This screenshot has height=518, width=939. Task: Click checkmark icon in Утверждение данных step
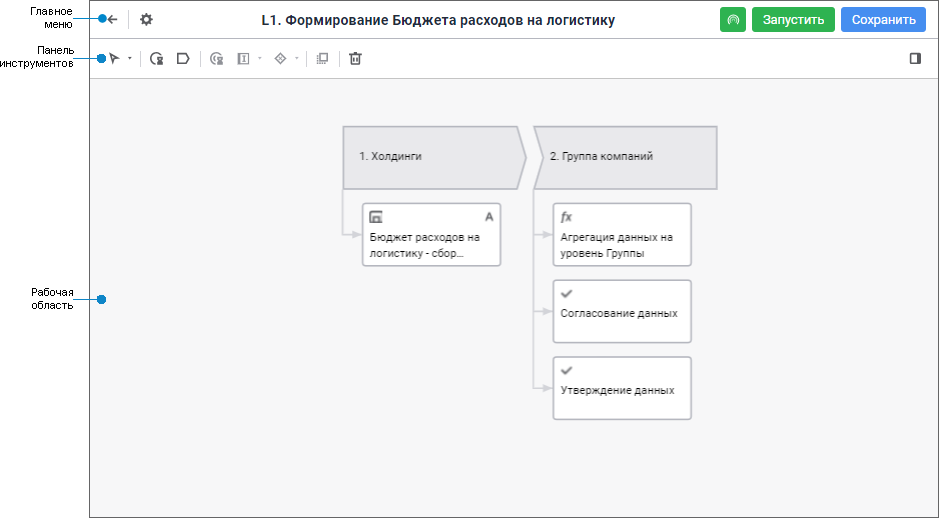[566, 370]
